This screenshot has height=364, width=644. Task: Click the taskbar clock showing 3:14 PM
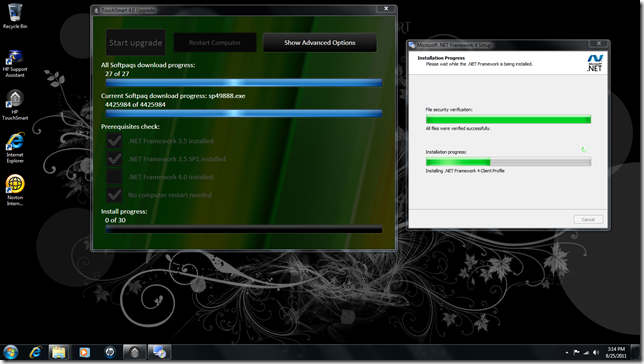(616, 352)
